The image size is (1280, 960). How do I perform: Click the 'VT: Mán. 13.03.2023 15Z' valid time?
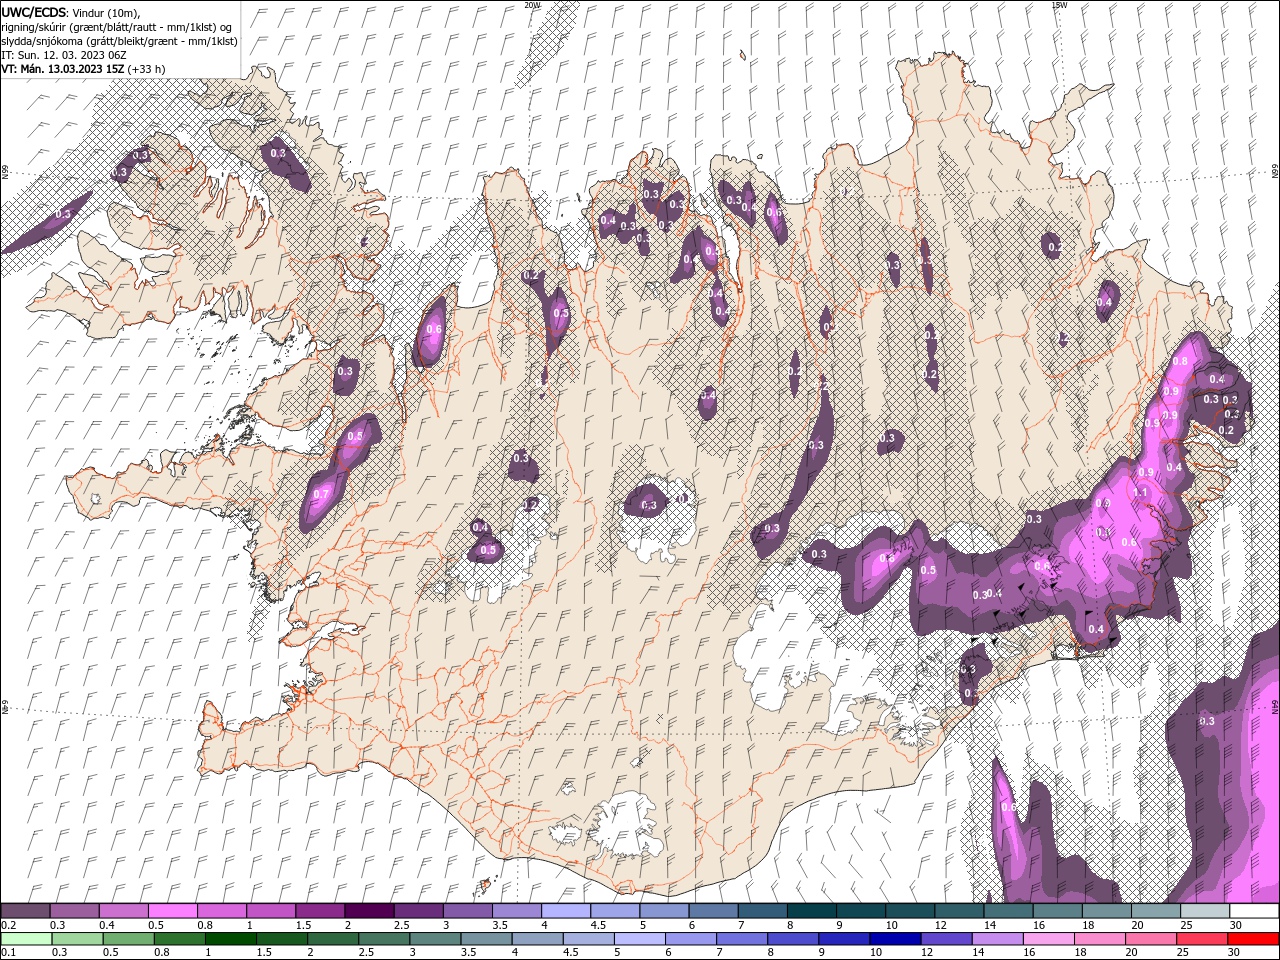tap(62, 69)
